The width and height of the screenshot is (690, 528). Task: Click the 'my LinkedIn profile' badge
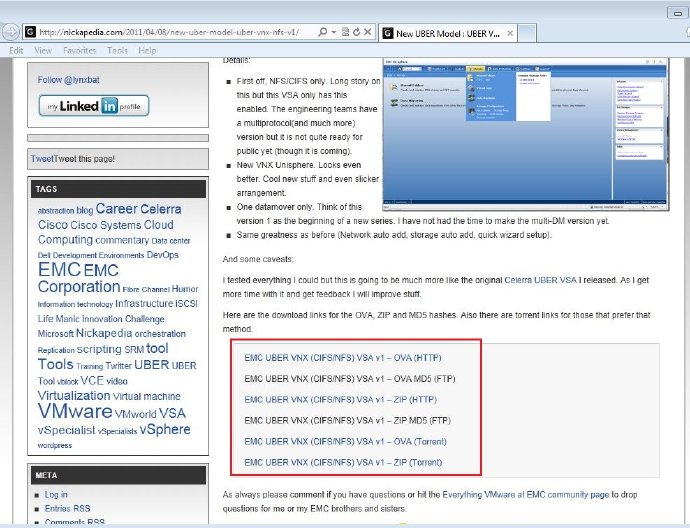pyautogui.click(x=94, y=106)
